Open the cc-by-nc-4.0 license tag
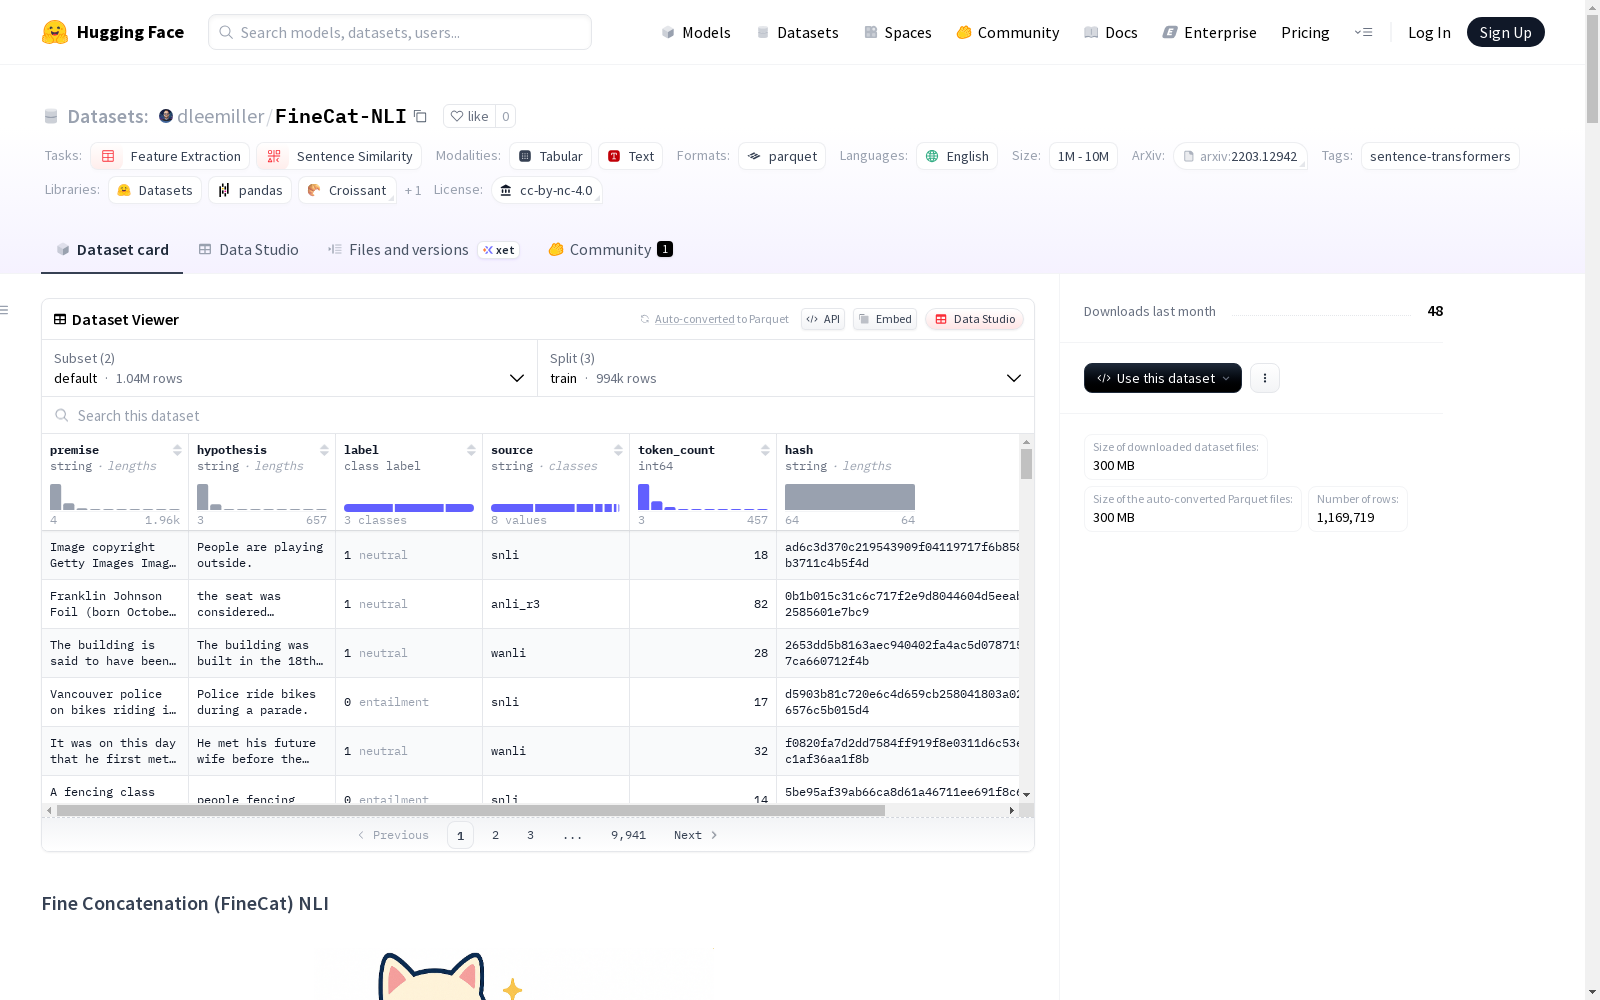The image size is (1600, 1000). click(x=547, y=190)
